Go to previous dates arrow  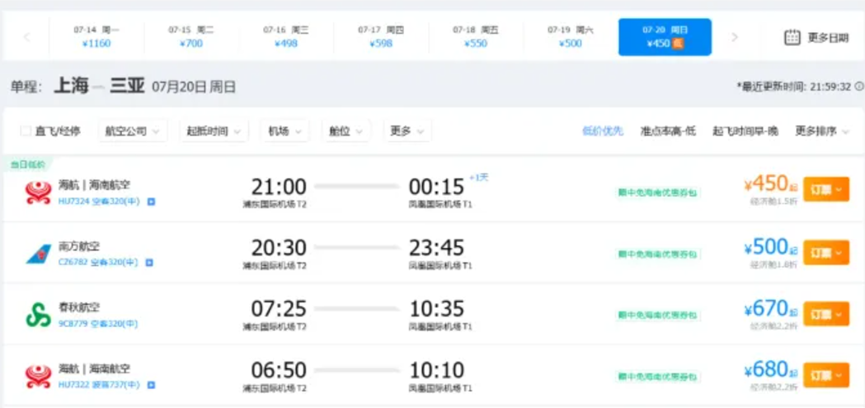(26, 37)
